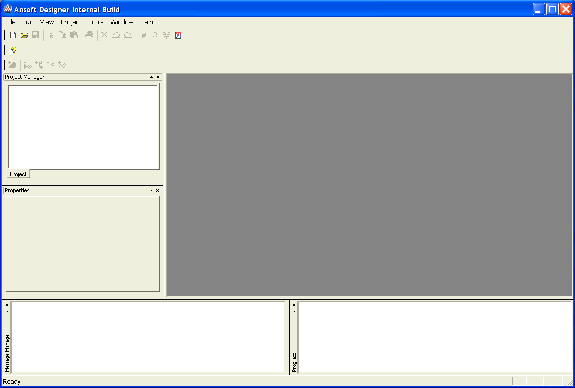Click the Save floppy disk icon

35,35
